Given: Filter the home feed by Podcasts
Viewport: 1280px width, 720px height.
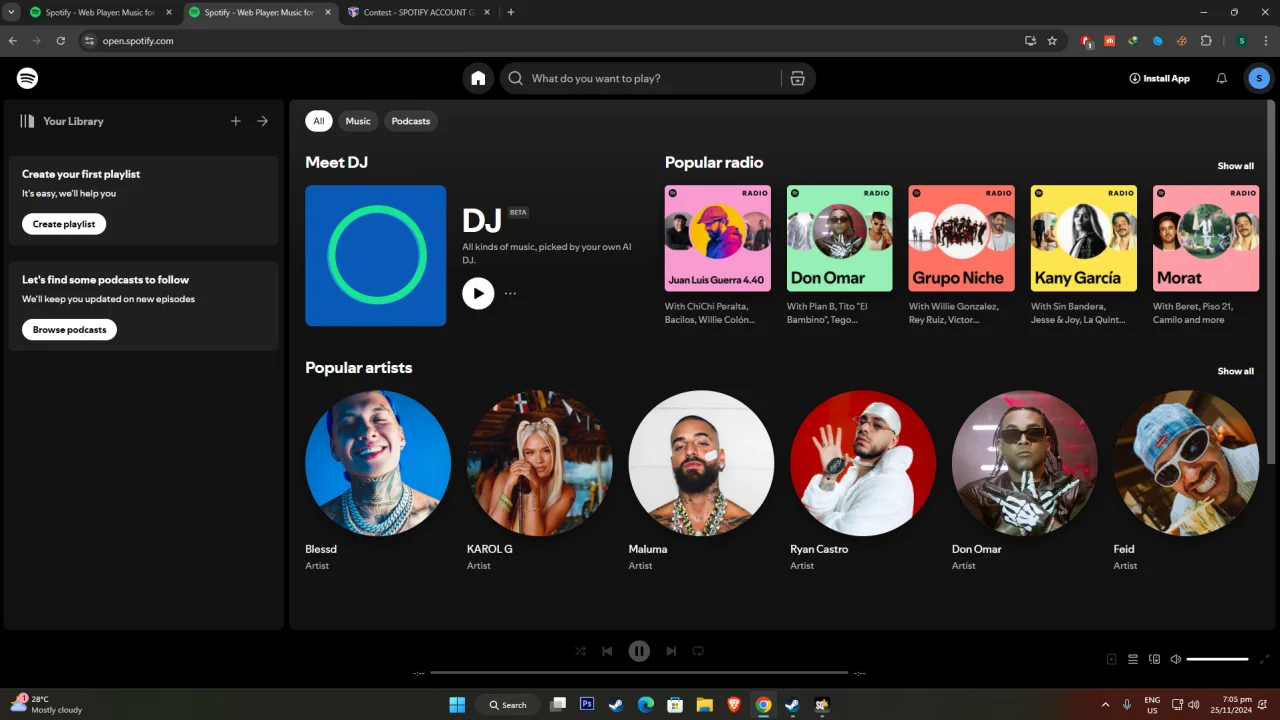Looking at the screenshot, I should pyautogui.click(x=411, y=121).
